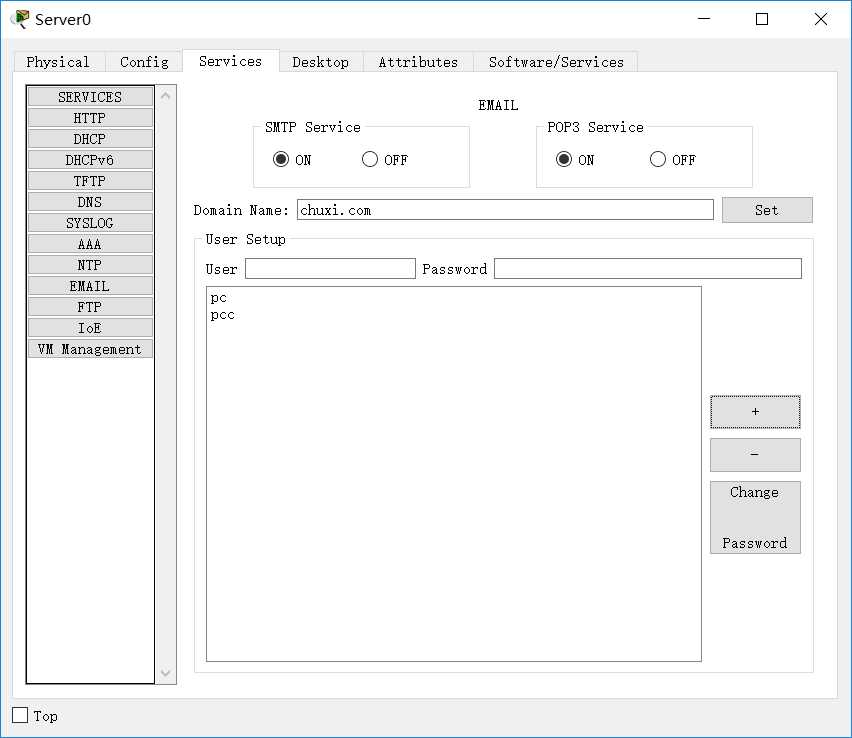
Task: Click the Change Password button
Action: tap(755, 517)
